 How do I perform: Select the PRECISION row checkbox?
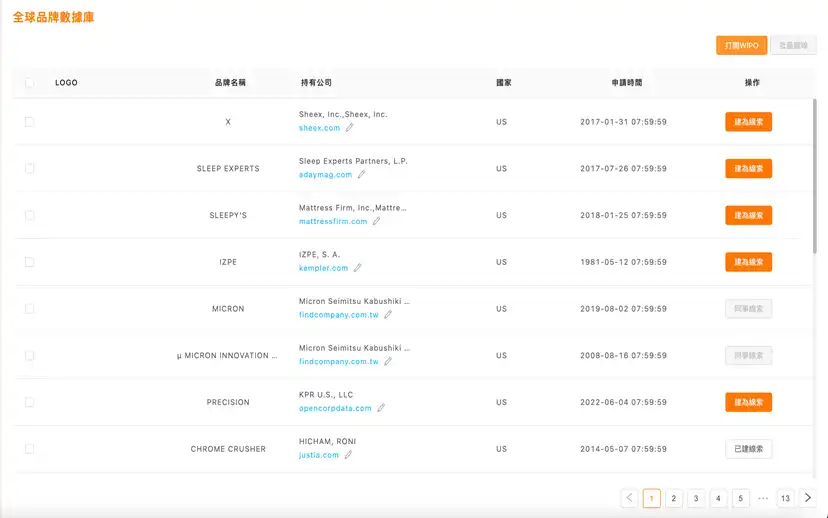tap(30, 402)
